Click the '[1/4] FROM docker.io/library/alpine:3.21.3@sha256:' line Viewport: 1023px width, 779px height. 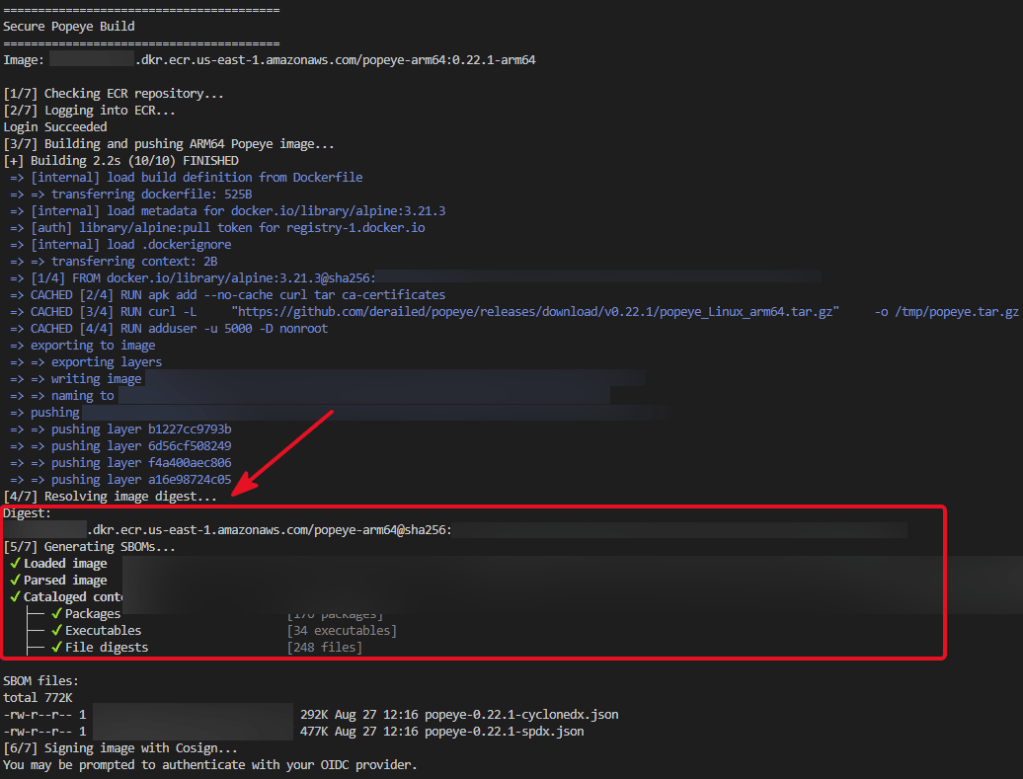(192, 279)
